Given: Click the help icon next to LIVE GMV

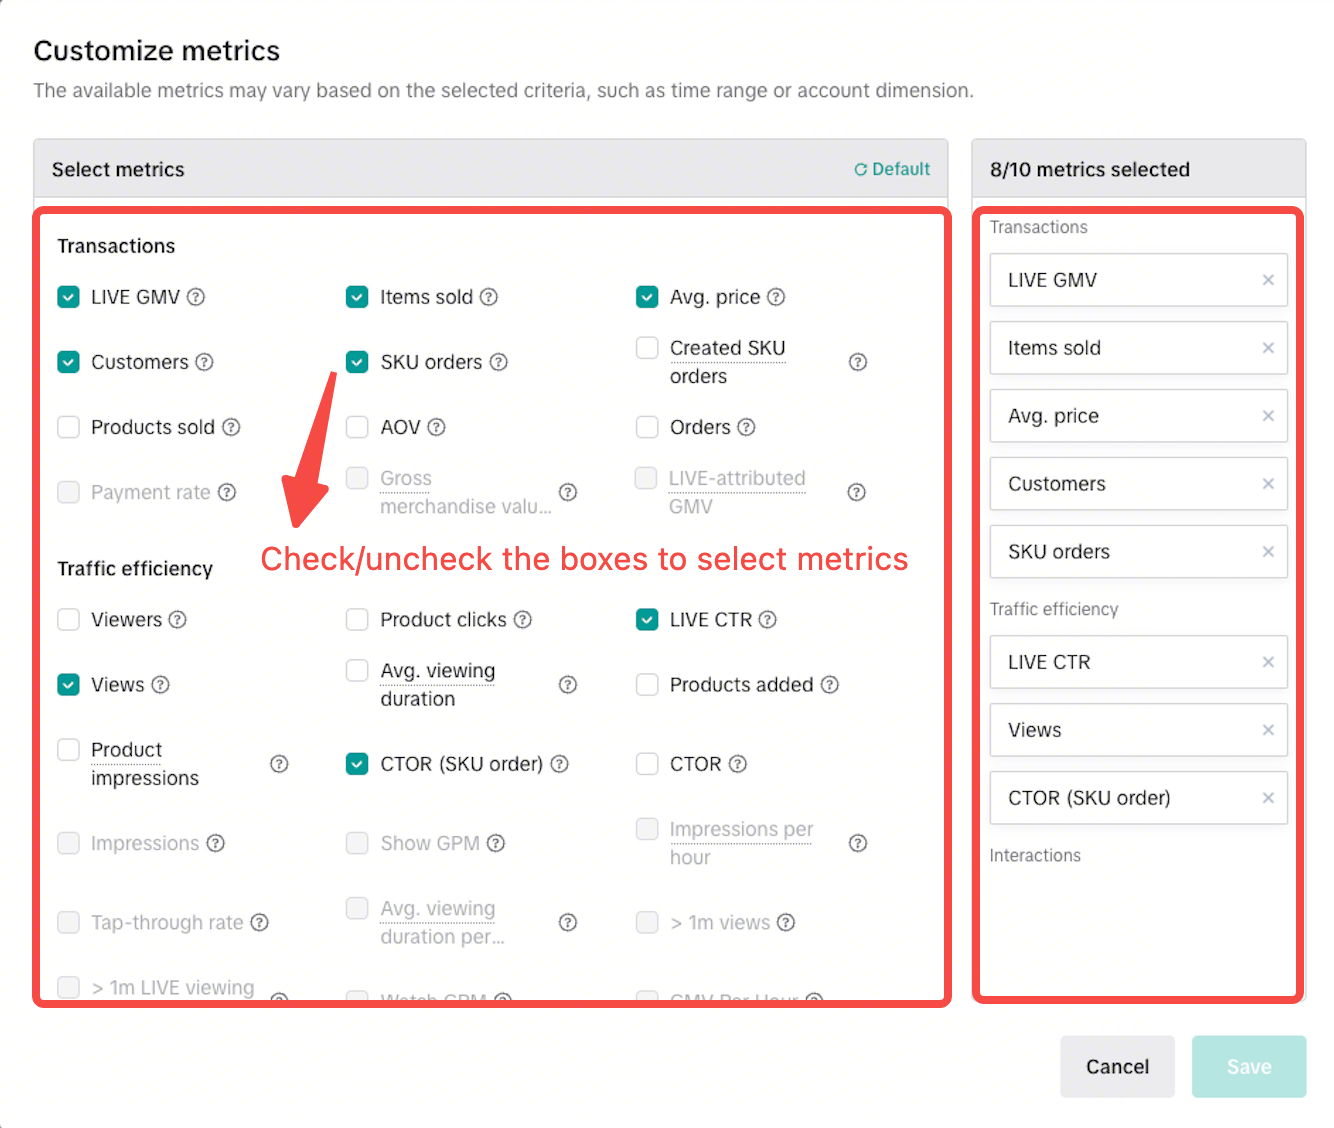Looking at the screenshot, I should coord(196,297).
